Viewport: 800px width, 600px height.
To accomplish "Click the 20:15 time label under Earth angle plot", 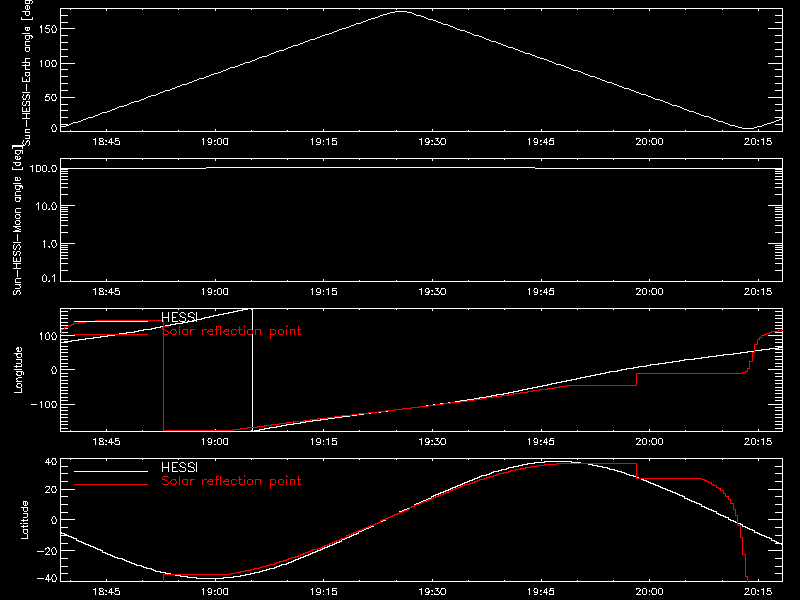I will click(758, 142).
